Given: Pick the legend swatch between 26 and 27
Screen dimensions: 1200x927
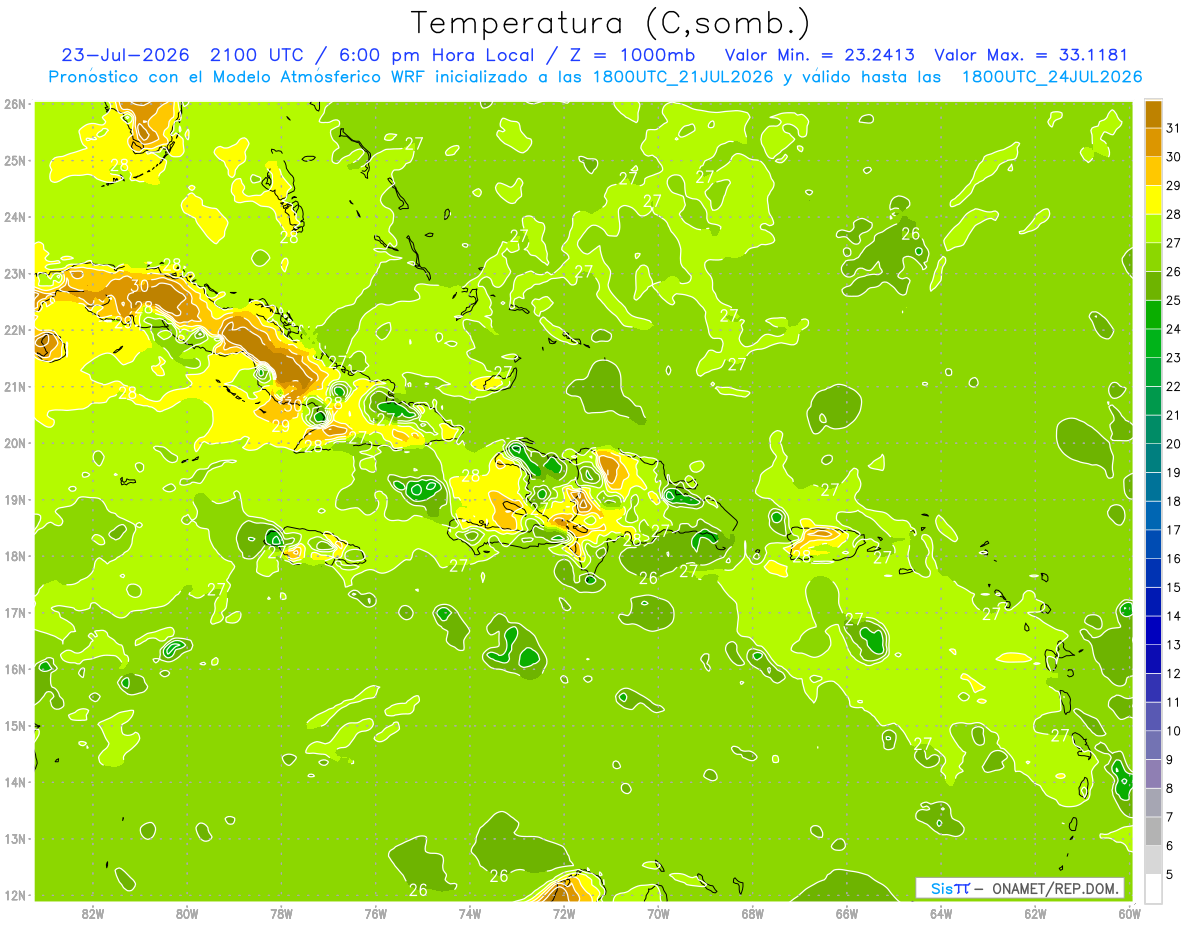Looking at the screenshot, I should [1153, 257].
